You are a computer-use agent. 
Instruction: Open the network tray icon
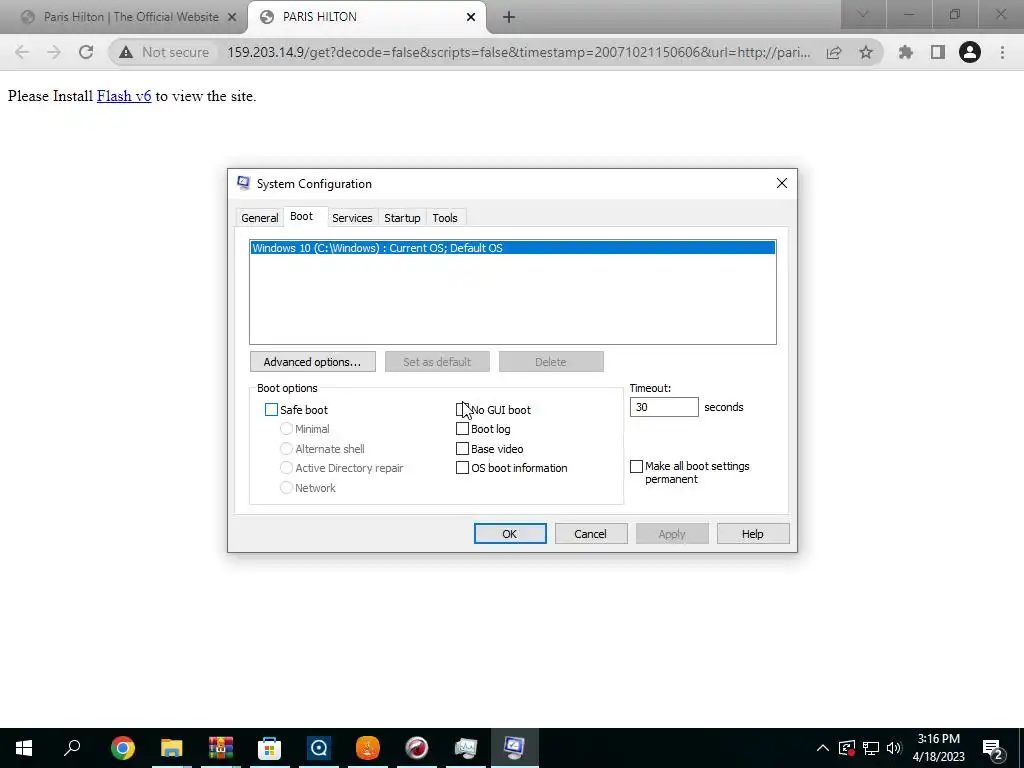pyautogui.click(x=871, y=748)
